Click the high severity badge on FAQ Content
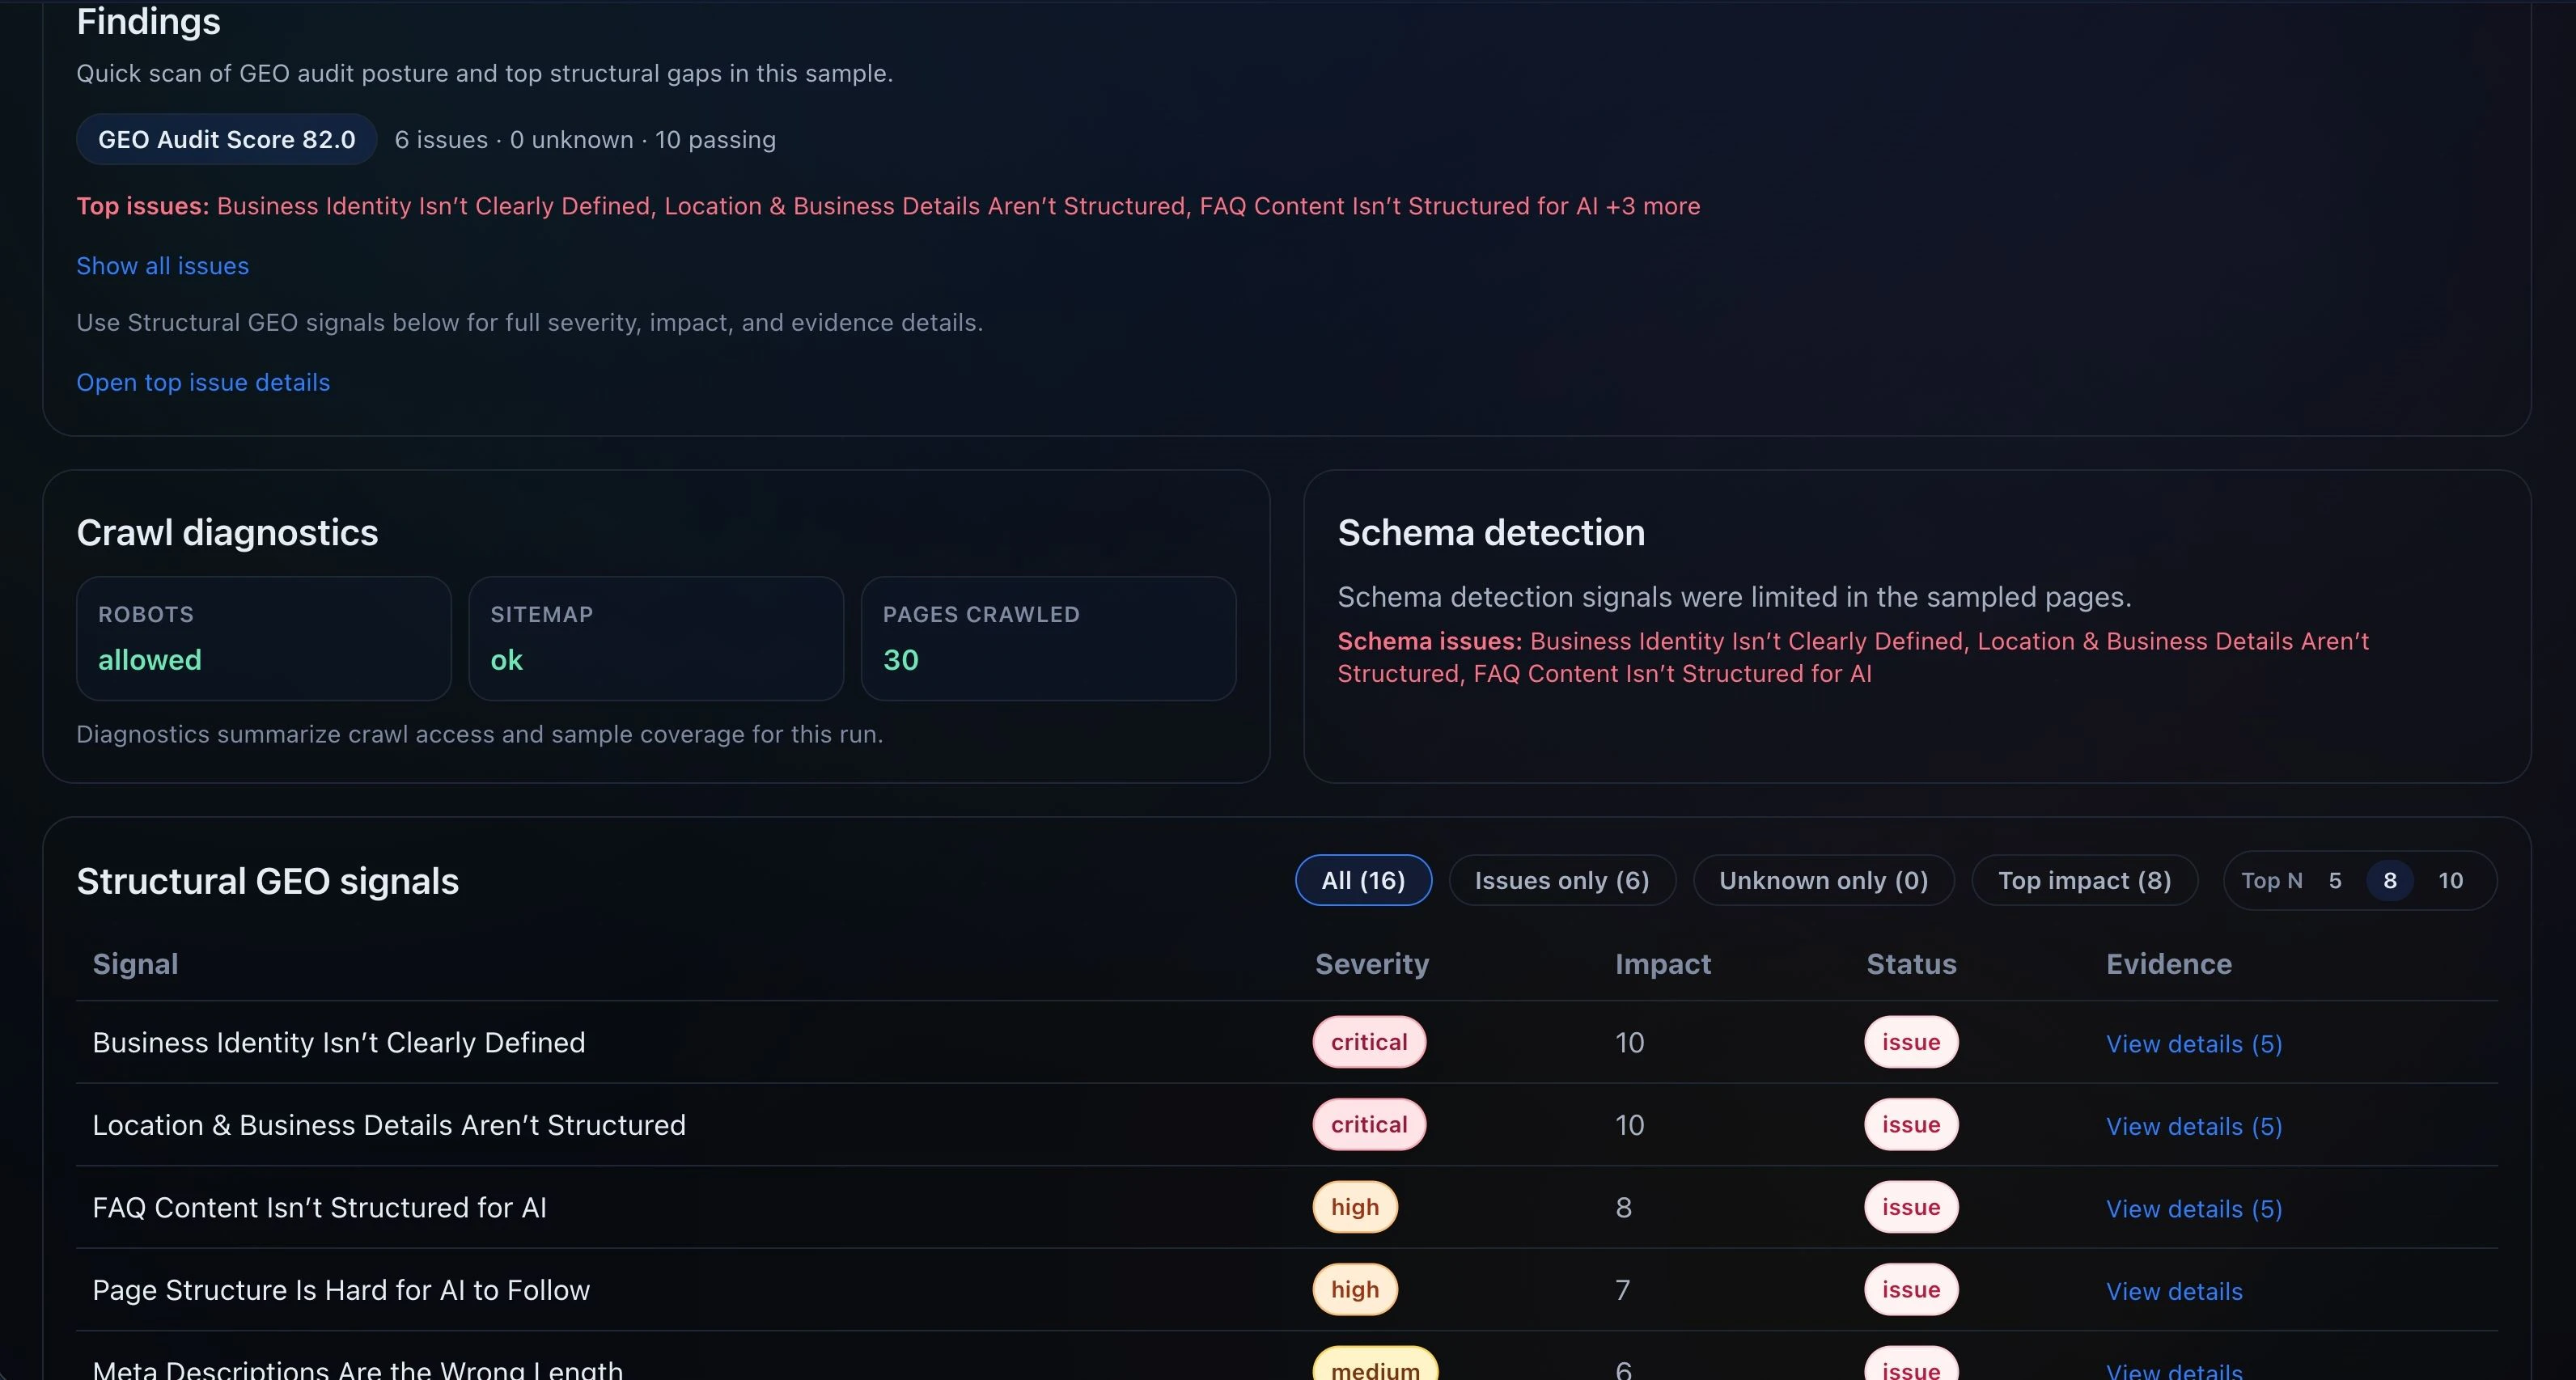The width and height of the screenshot is (2576, 1380). click(1355, 1206)
